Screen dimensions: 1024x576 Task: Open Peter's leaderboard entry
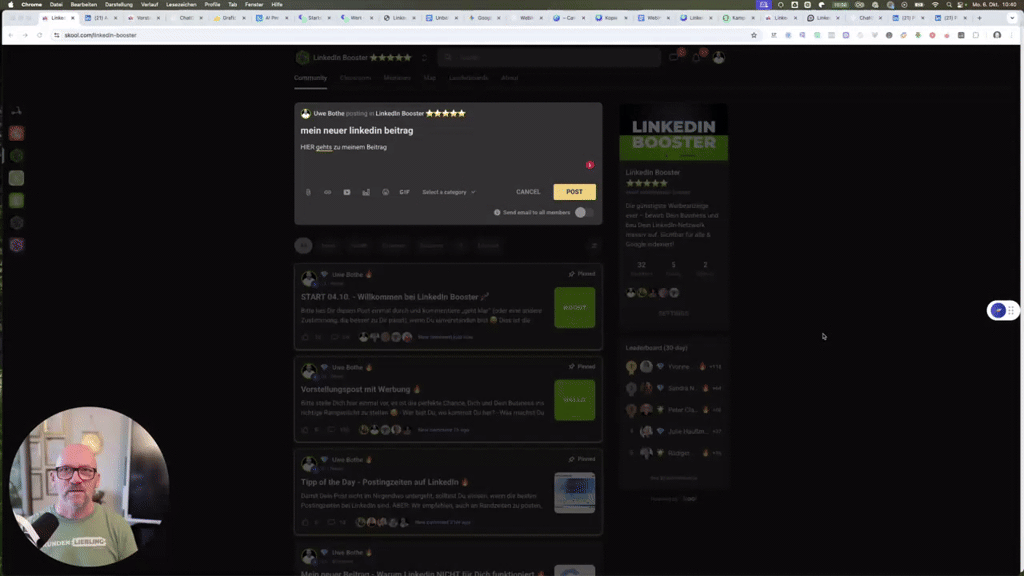tap(673, 409)
